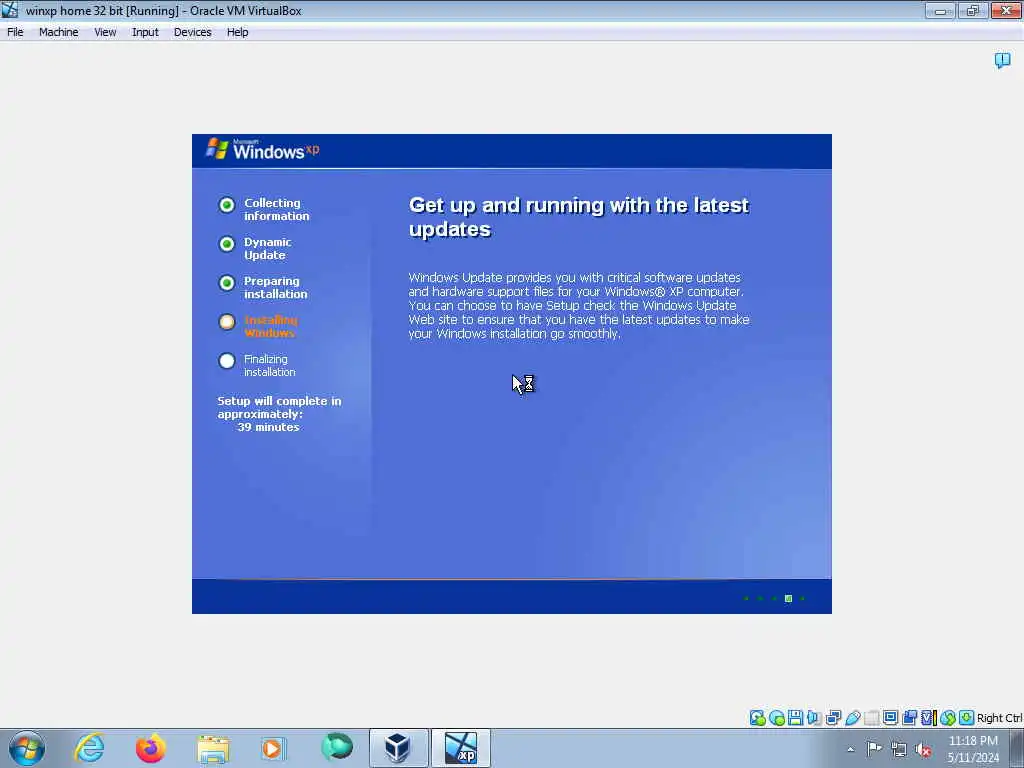Screen dimensions: 1024x768
Task: Open the Action Center flag icon
Action: coord(874,749)
